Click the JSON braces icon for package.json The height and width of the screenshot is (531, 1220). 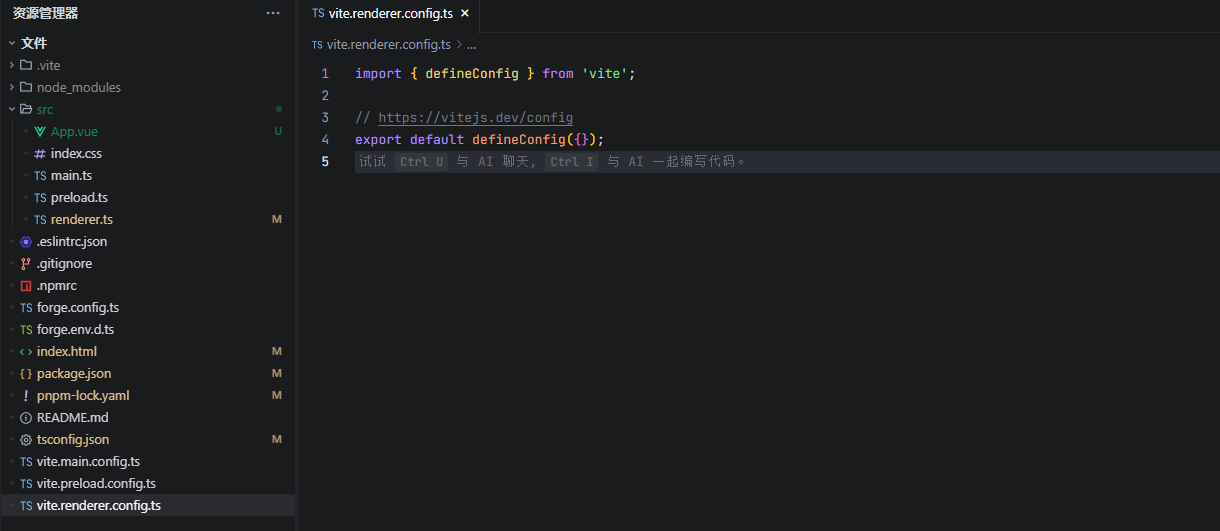(x=26, y=373)
